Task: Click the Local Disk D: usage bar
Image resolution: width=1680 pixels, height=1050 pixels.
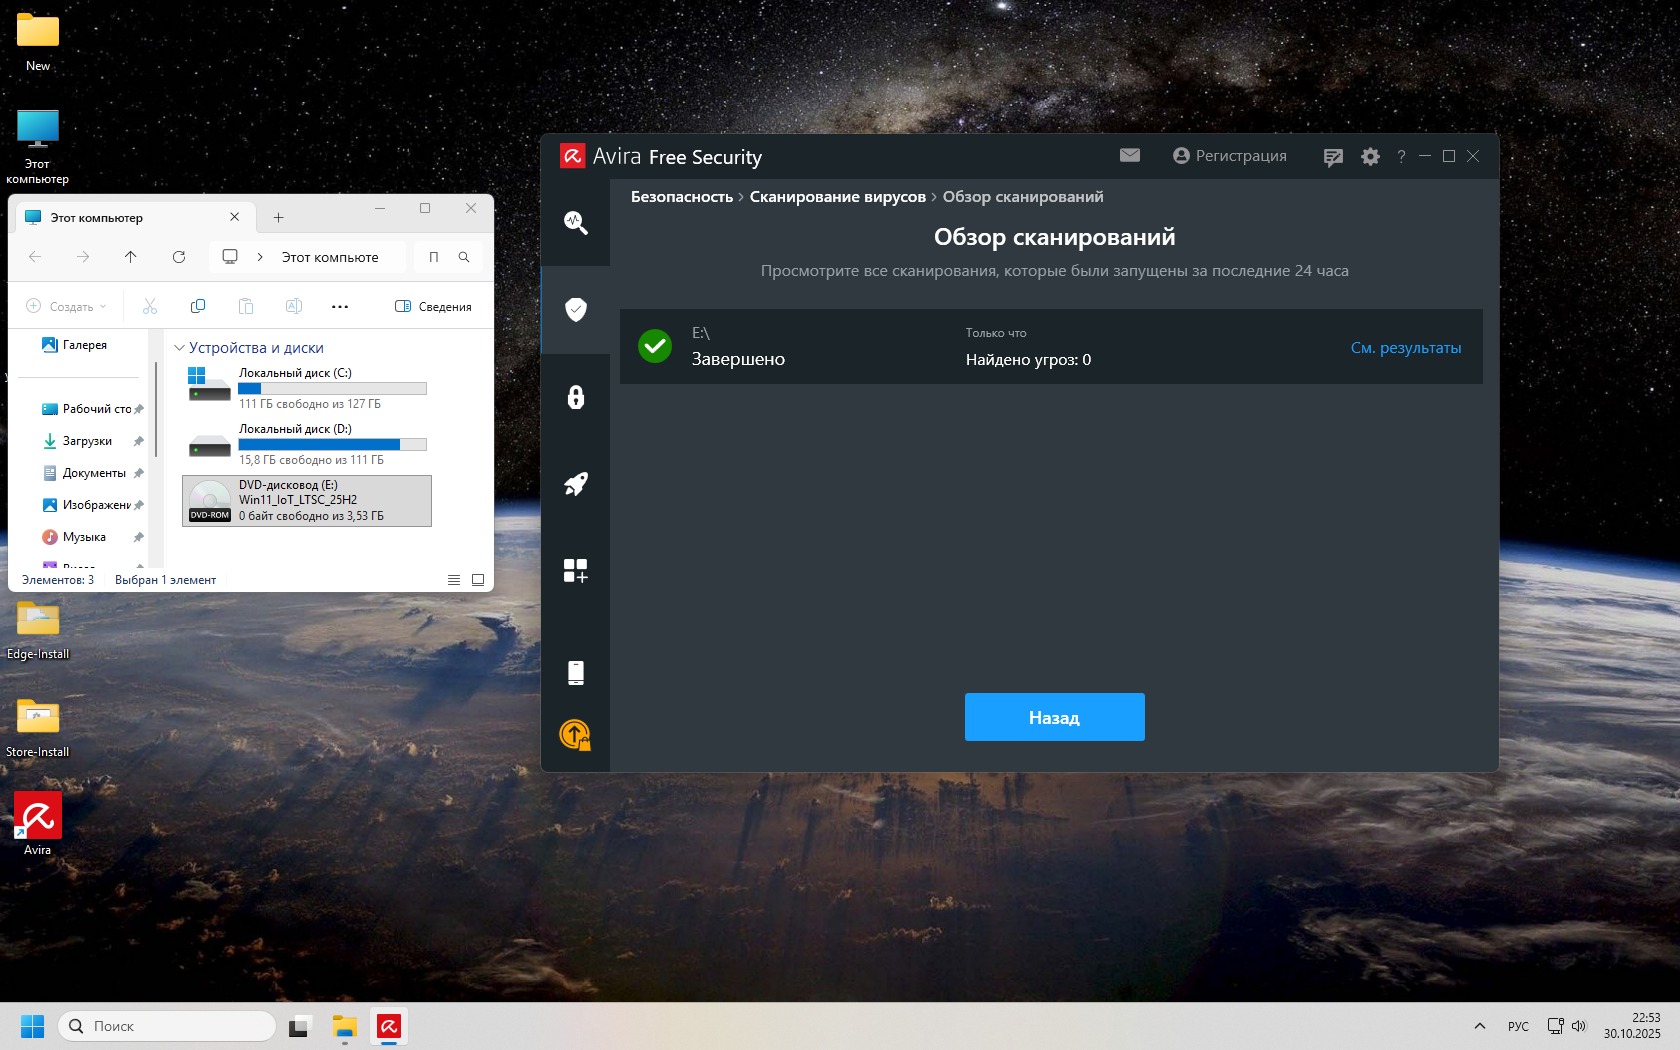Action: pyautogui.click(x=332, y=444)
